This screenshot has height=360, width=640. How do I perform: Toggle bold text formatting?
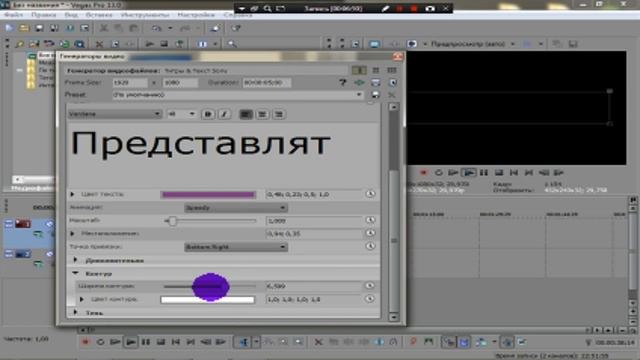click(208, 114)
